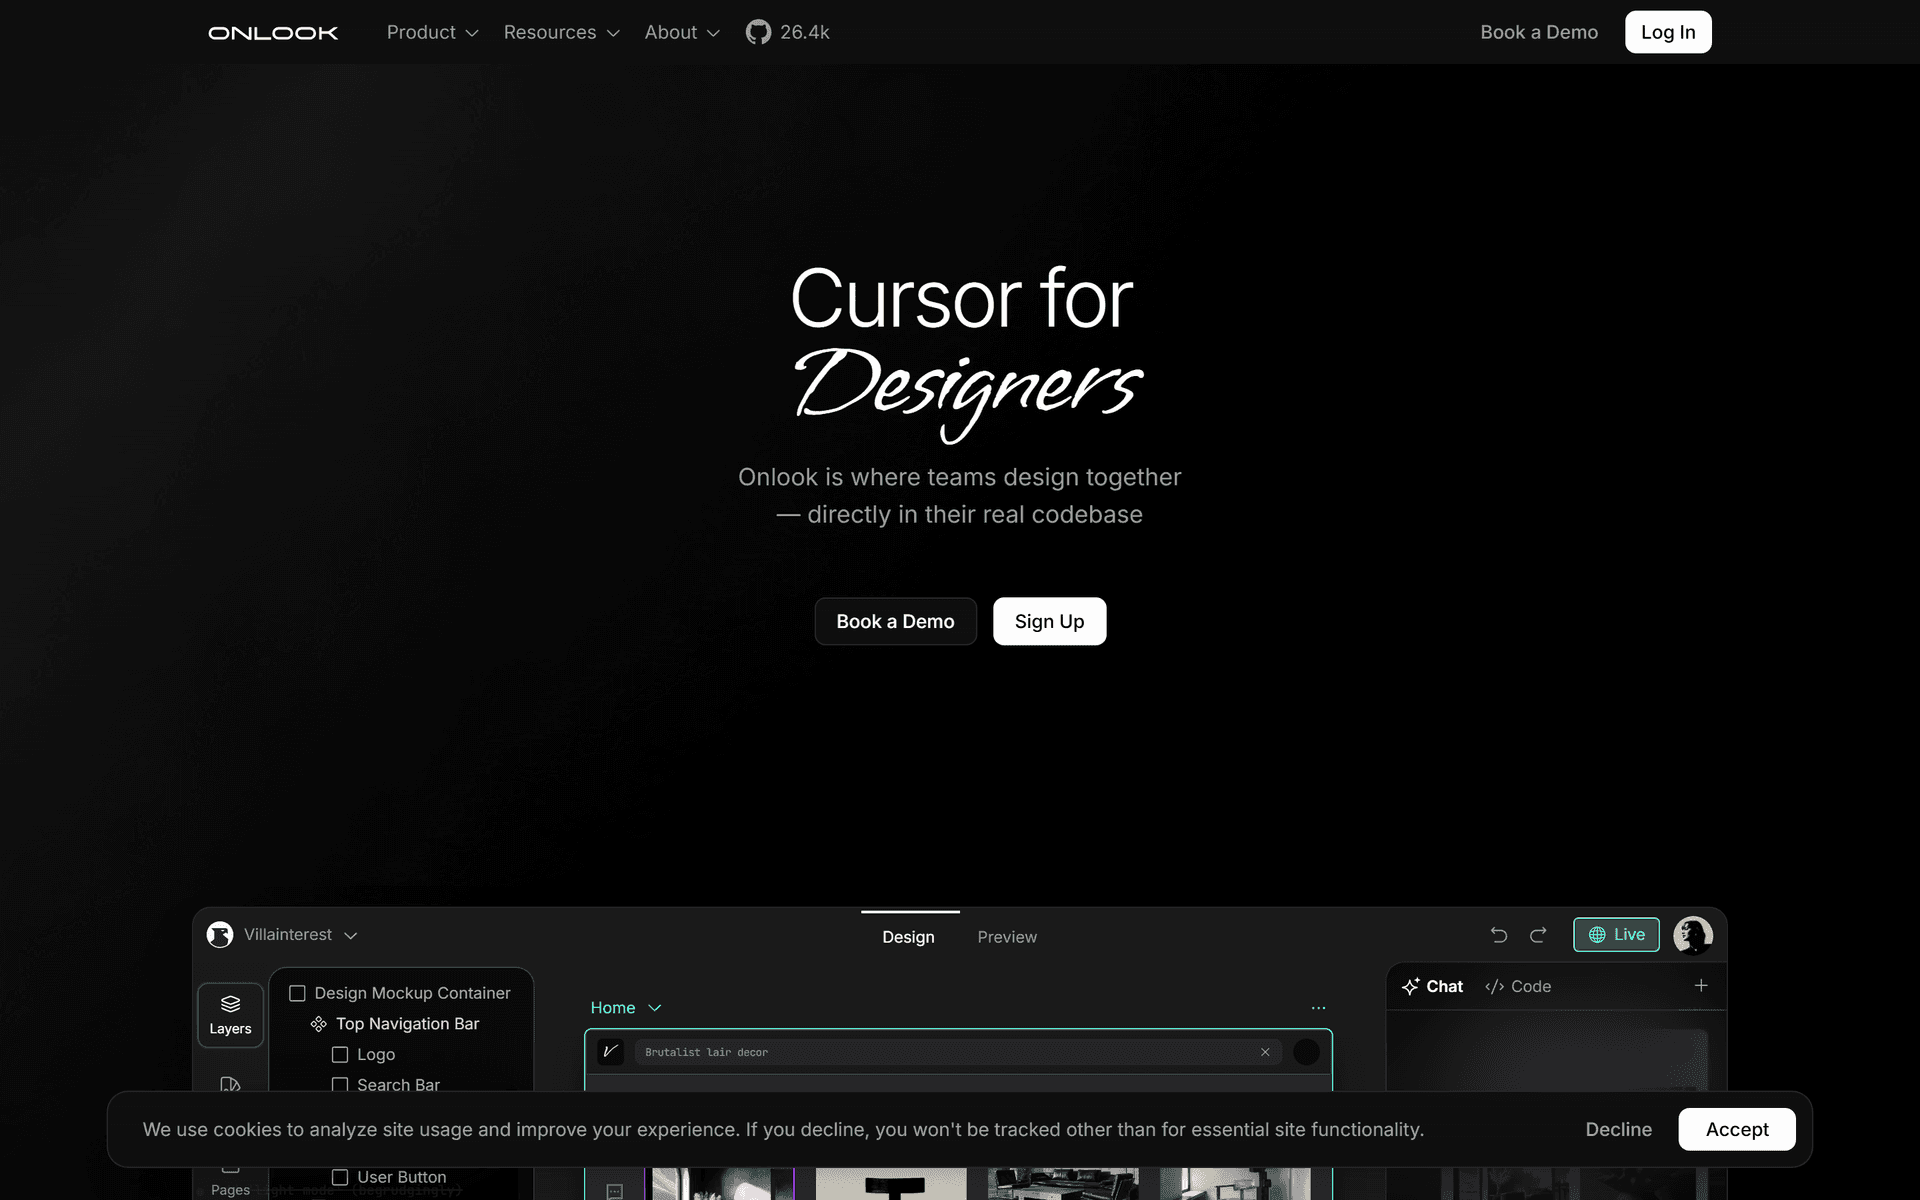Click the Top Navigation Bar component icon

pyautogui.click(x=318, y=1024)
